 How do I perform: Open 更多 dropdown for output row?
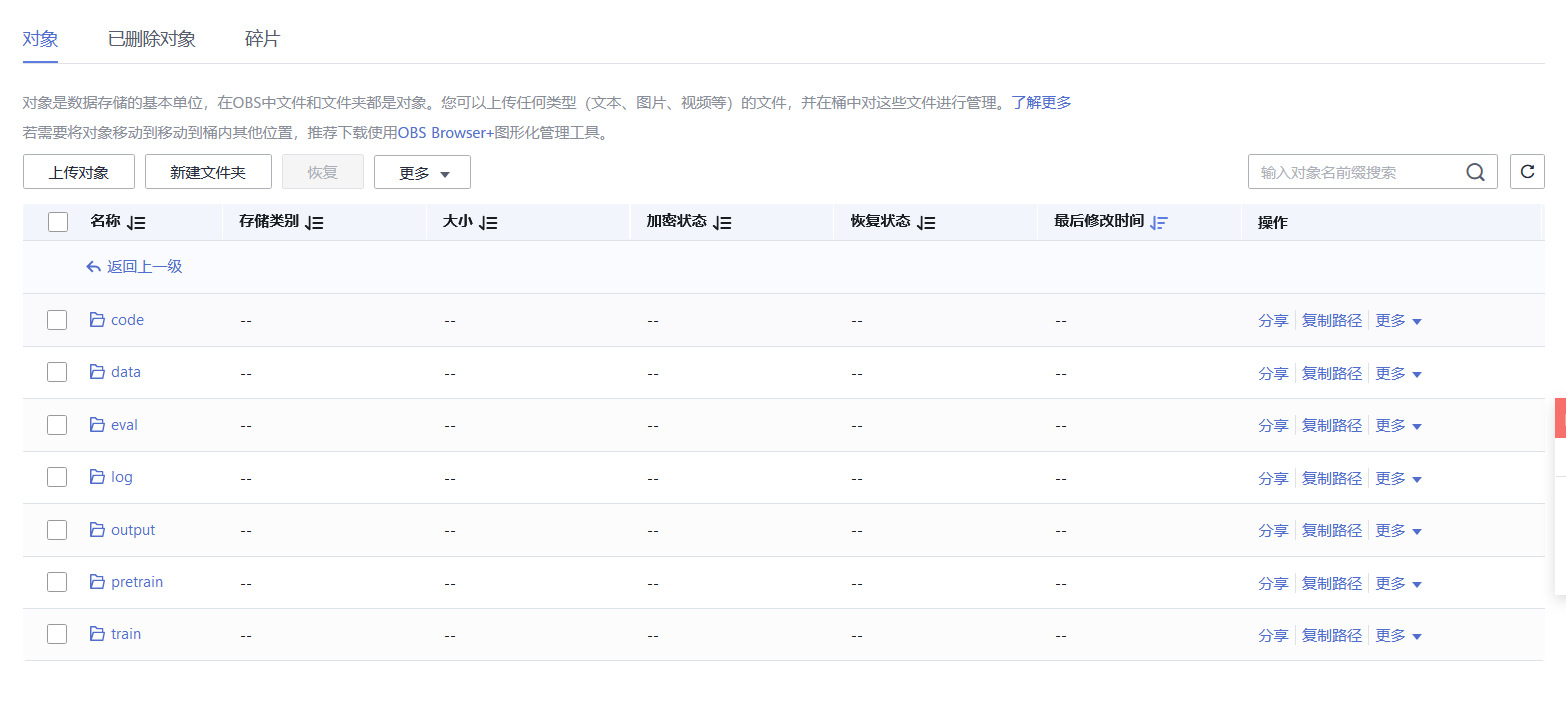[x=1399, y=531]
